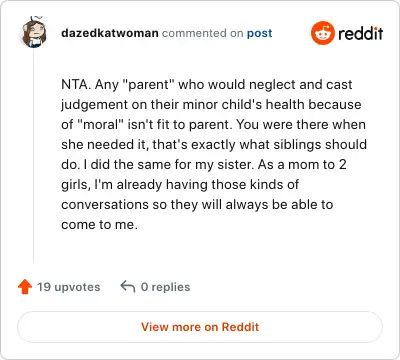Click the "commented on" header text
Image resolution: width=400 pixels, height=360 pixels.
pos(202,33)
